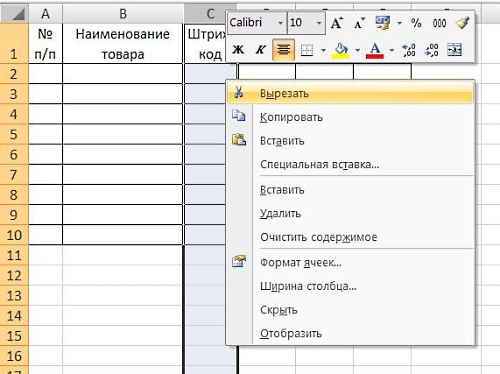This screenshot has height=374, width=500.
Task: Open the Calibri font name dropdown
Action: click(x=280, y=23)
